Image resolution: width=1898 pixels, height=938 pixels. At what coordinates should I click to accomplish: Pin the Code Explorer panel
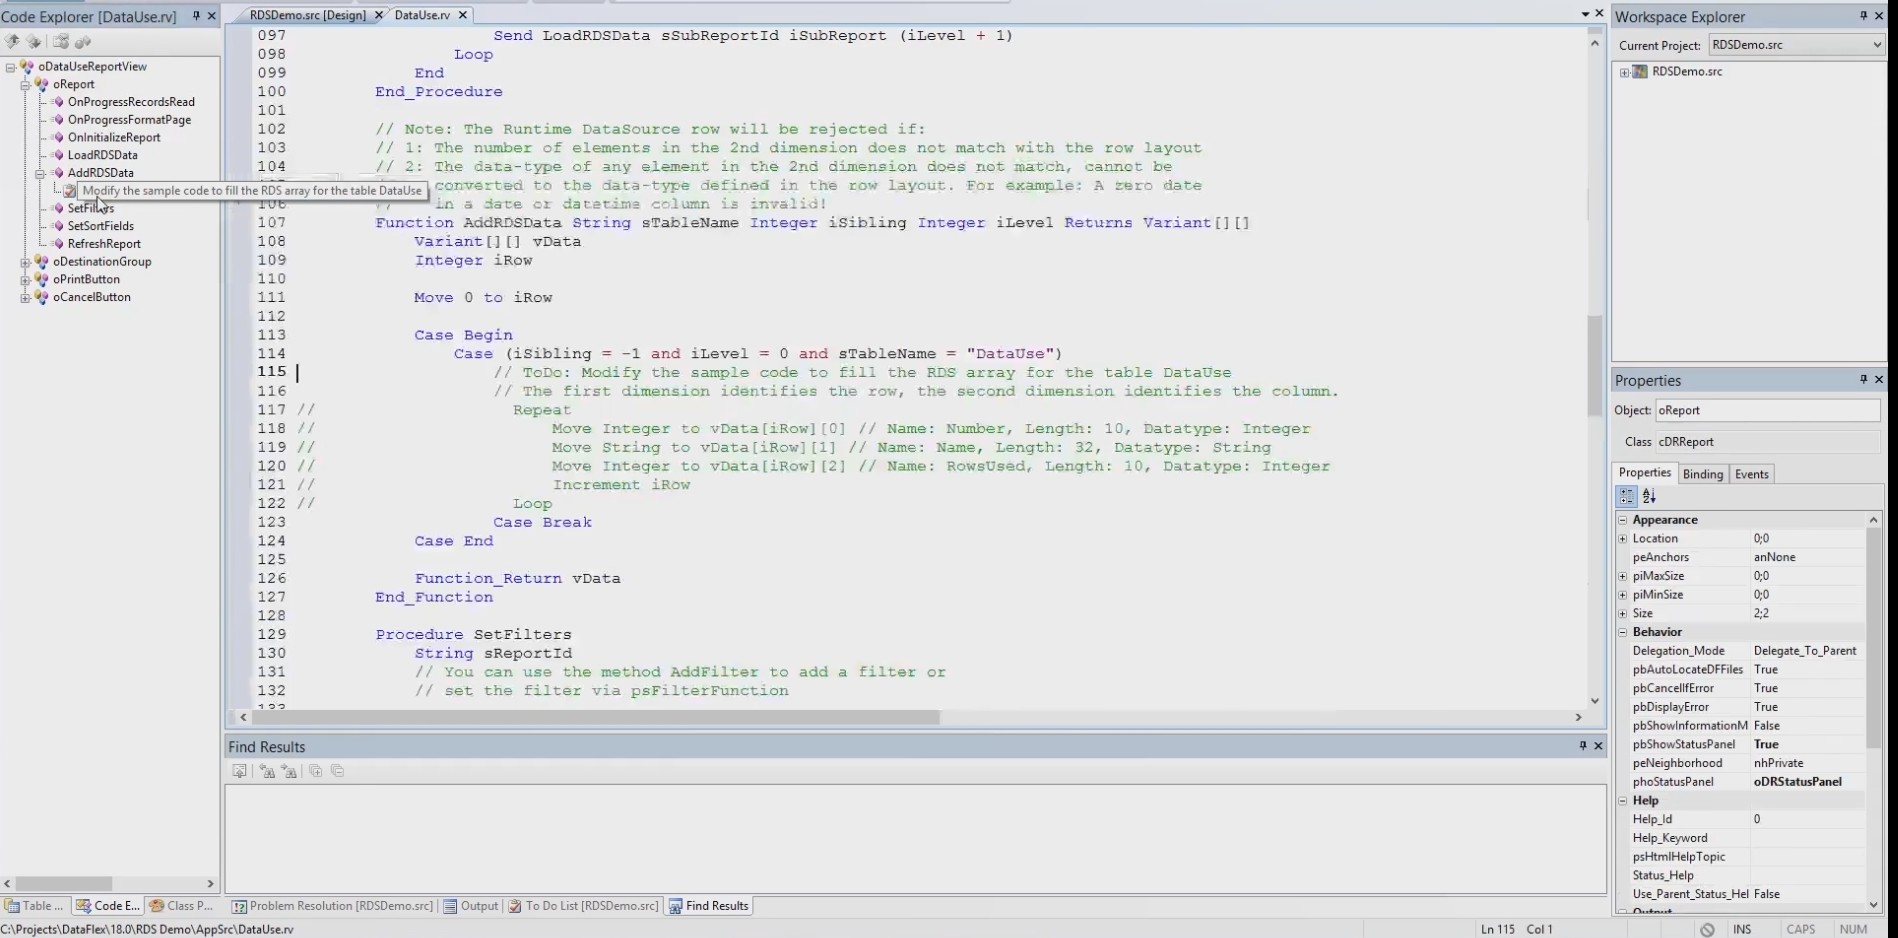click(x=196, y=16)
